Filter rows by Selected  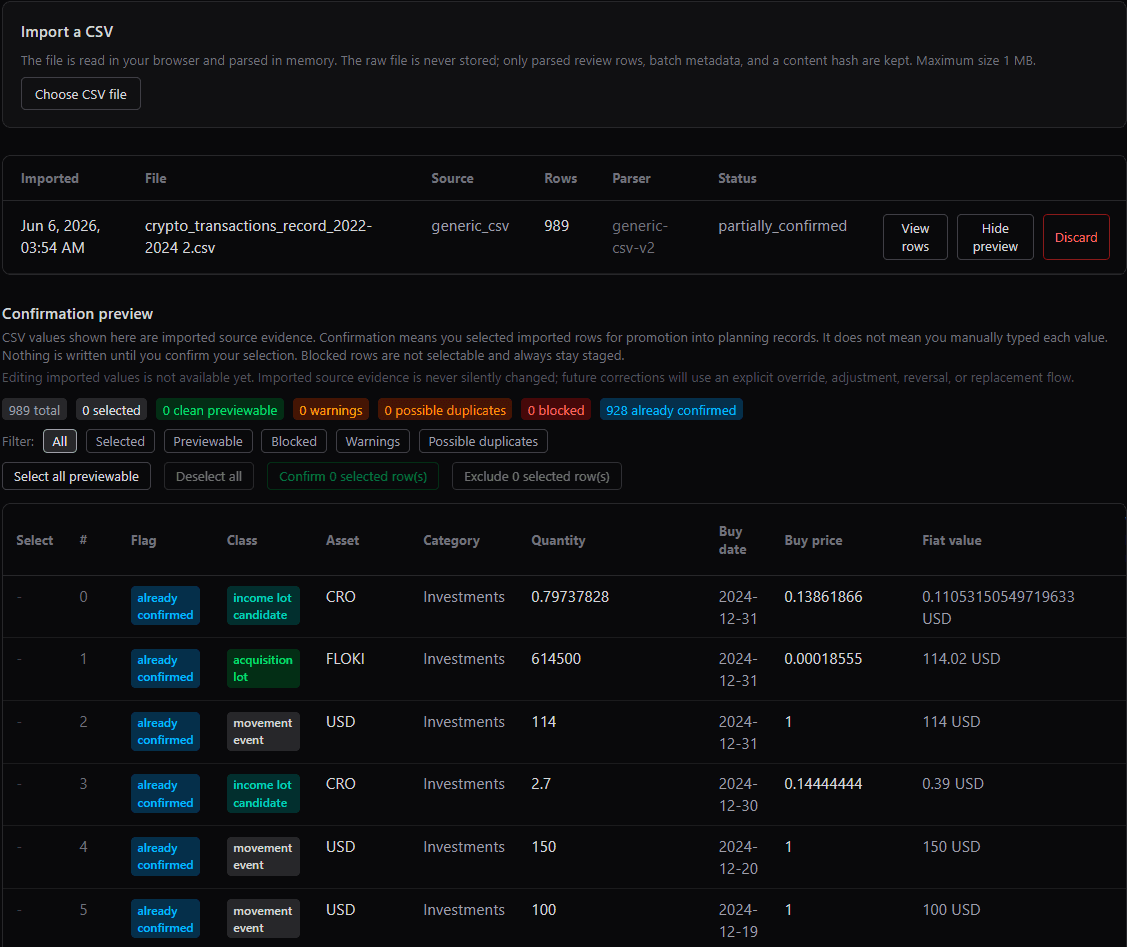click(120, 441)
